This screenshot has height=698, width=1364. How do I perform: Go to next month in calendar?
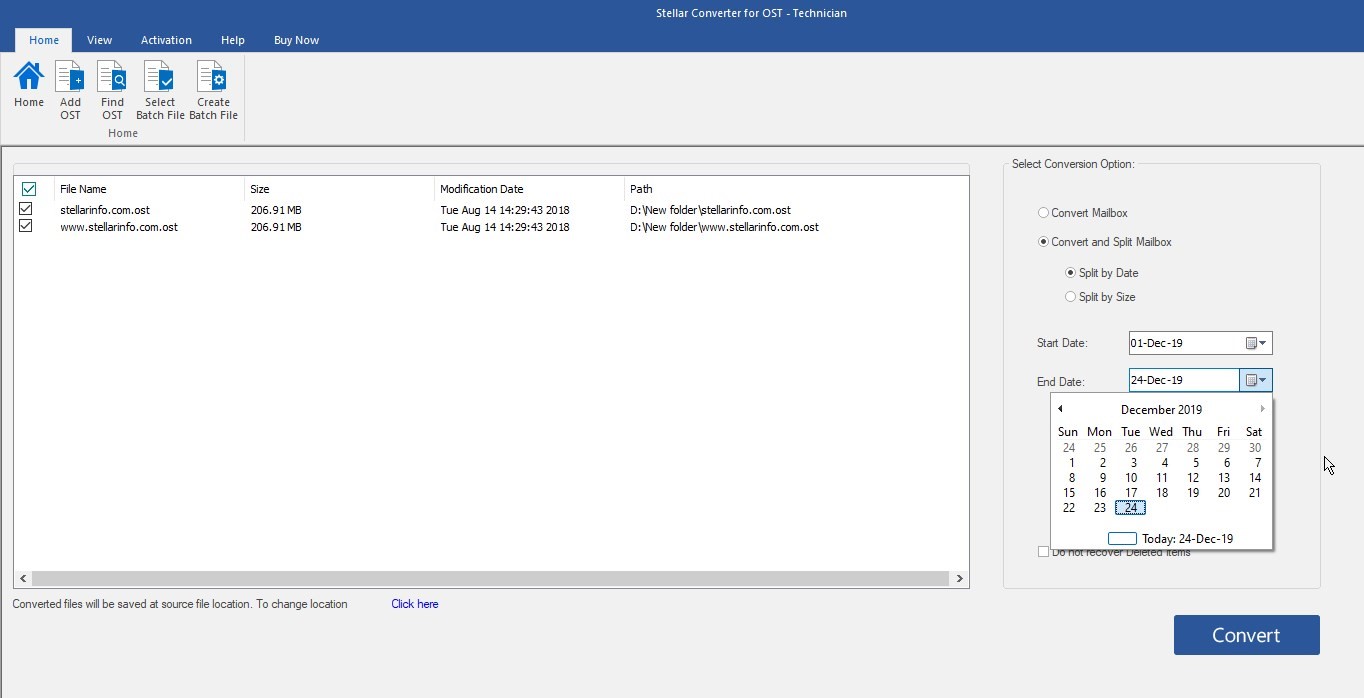pos(1262,409)
